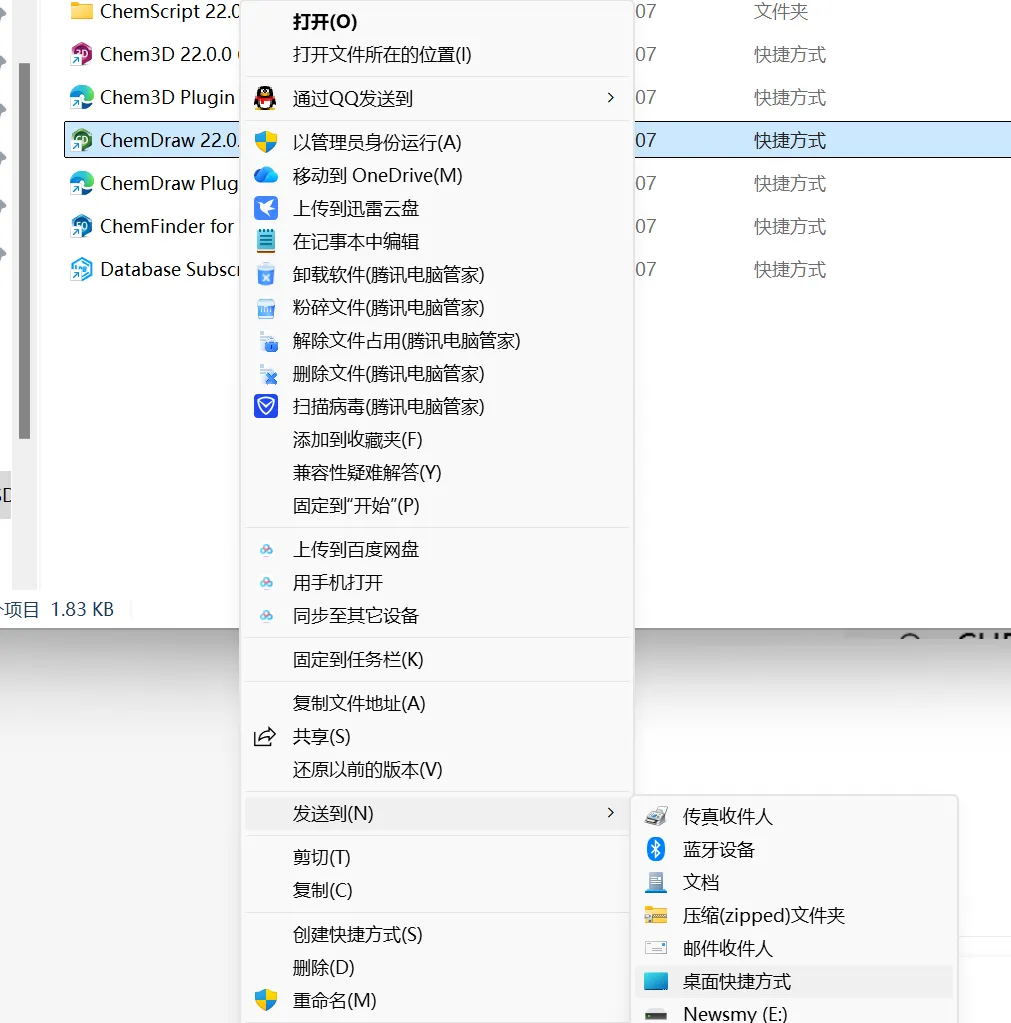1011x1023 pixels.
Task: Click the zipped folder icon
Action: pos(656,915)
